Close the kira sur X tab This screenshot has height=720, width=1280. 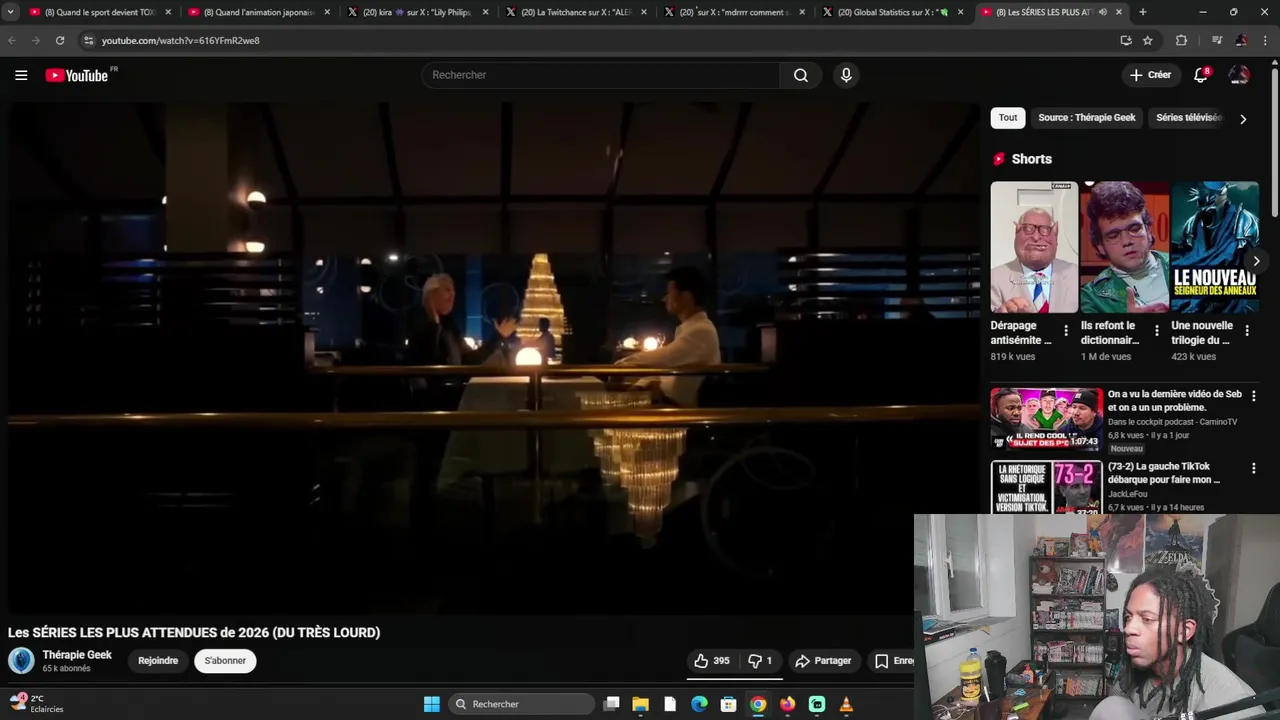tap(485, 12)
